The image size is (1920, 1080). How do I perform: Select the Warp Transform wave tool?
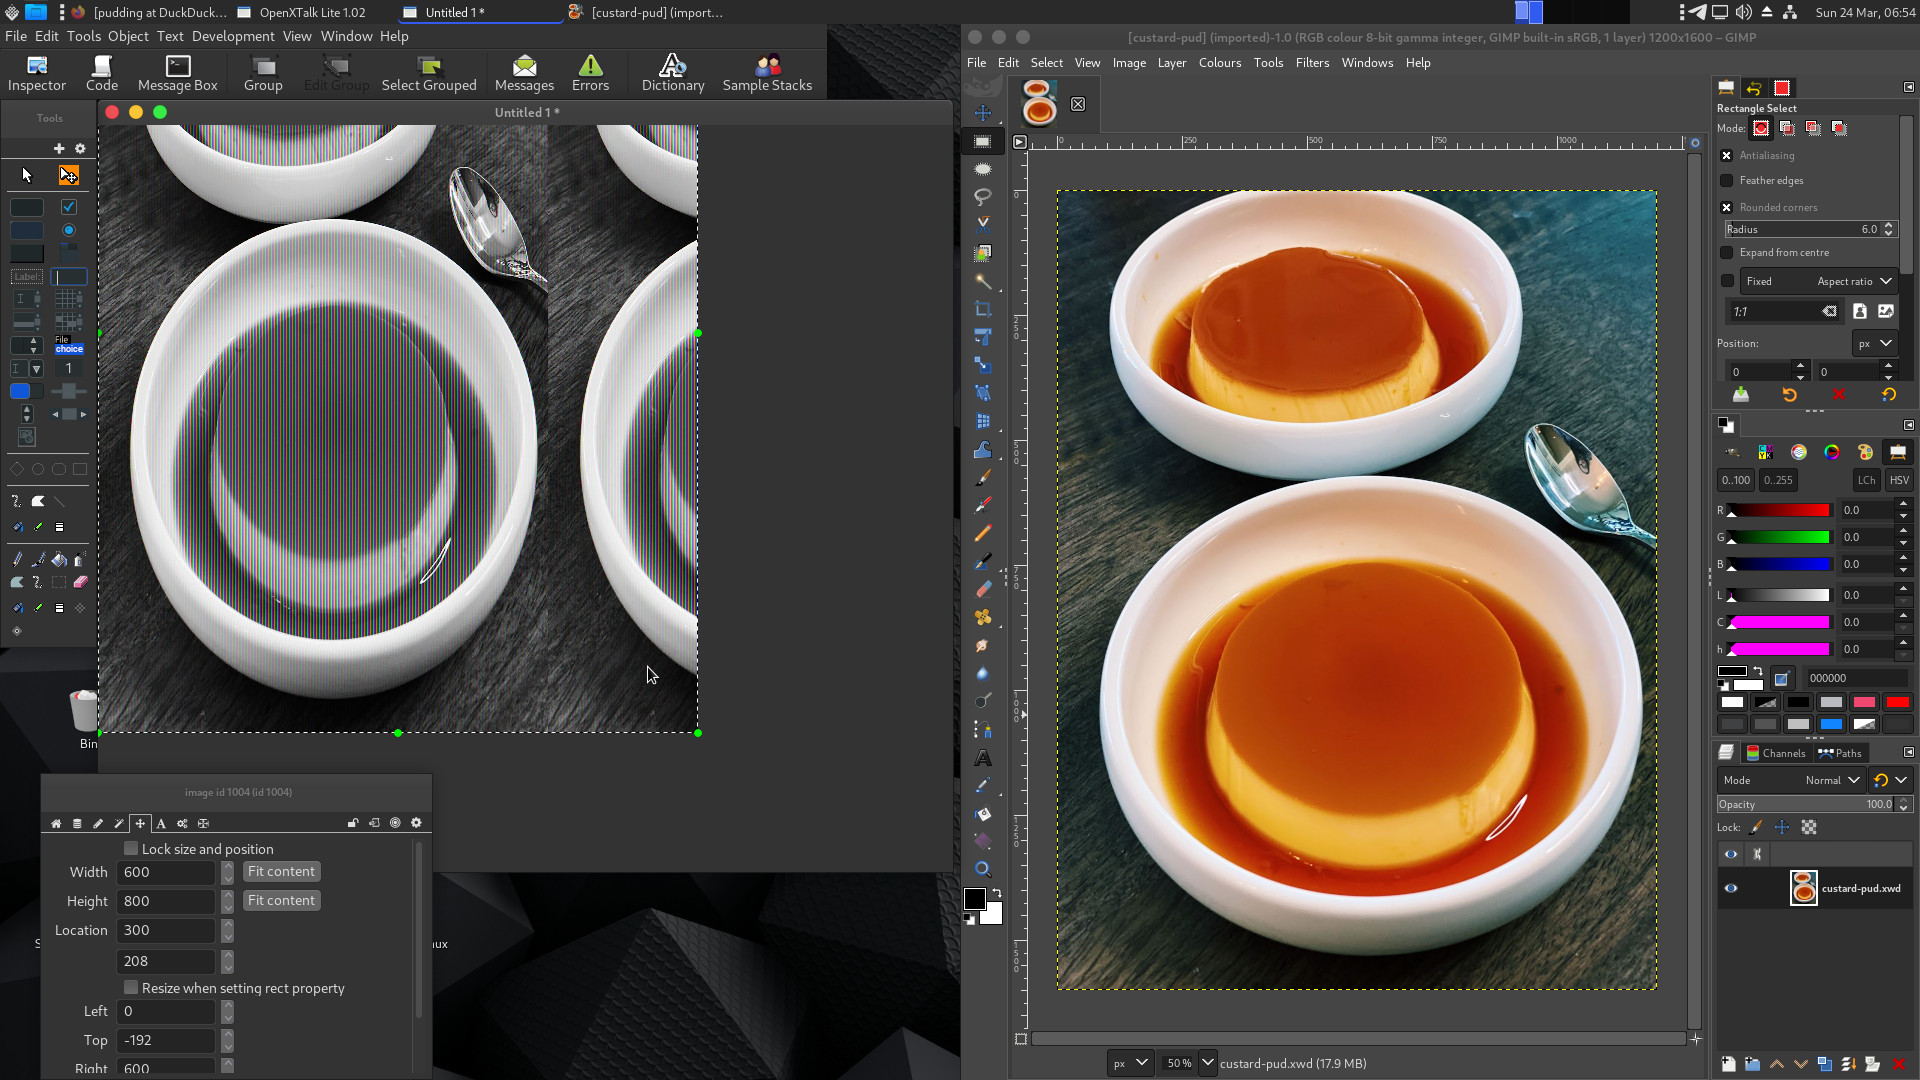pyautogui.click(x=983, y=449)
